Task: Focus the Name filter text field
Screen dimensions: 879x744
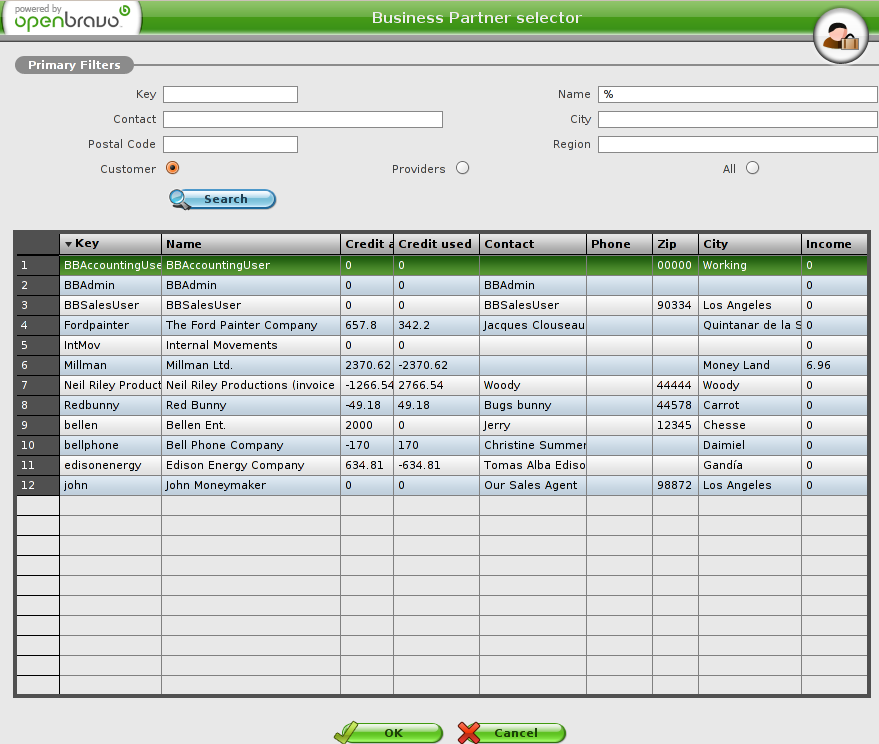Action: pos(737,95)
